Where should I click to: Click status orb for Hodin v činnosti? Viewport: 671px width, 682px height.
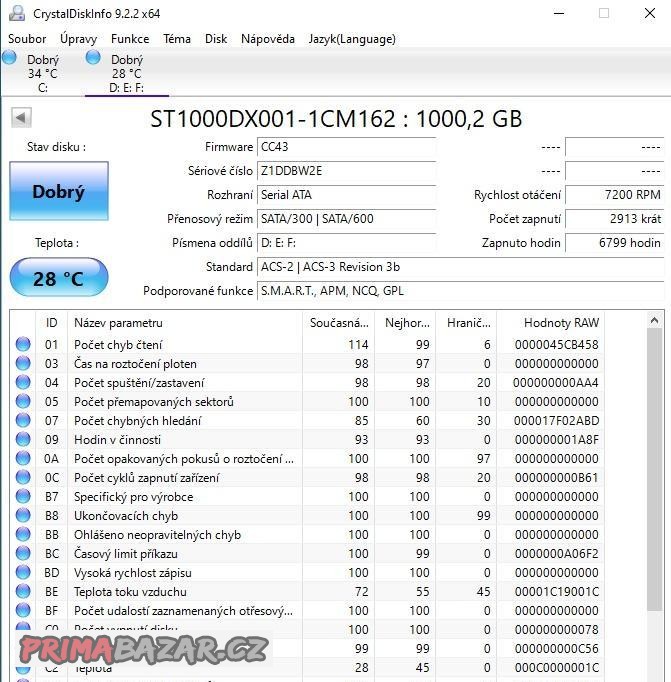pyautogui.click(x=23, y=439)
